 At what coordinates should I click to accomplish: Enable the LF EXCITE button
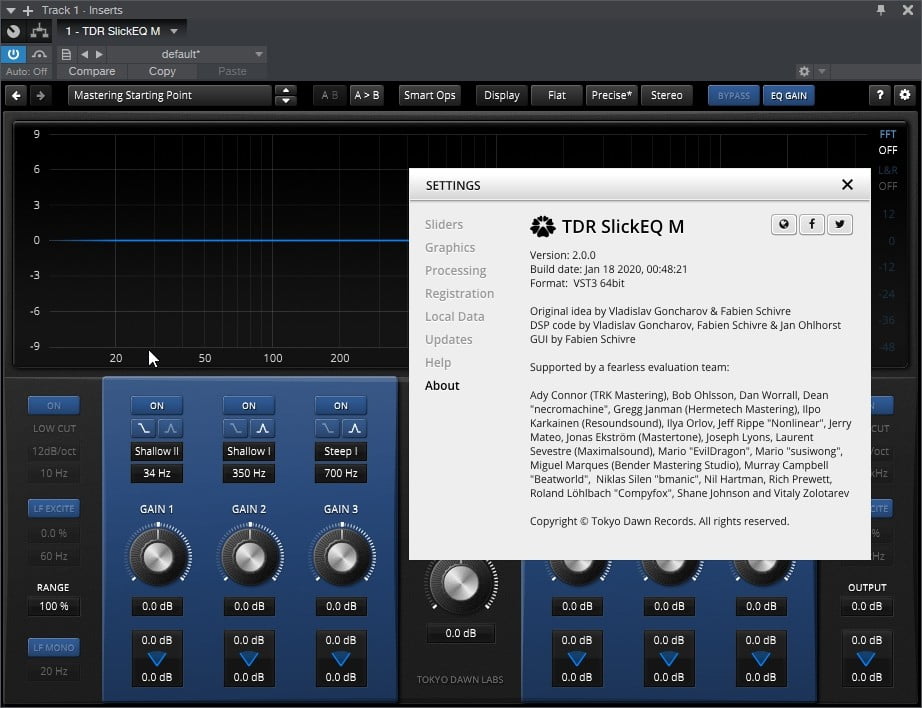click(54, 509)
